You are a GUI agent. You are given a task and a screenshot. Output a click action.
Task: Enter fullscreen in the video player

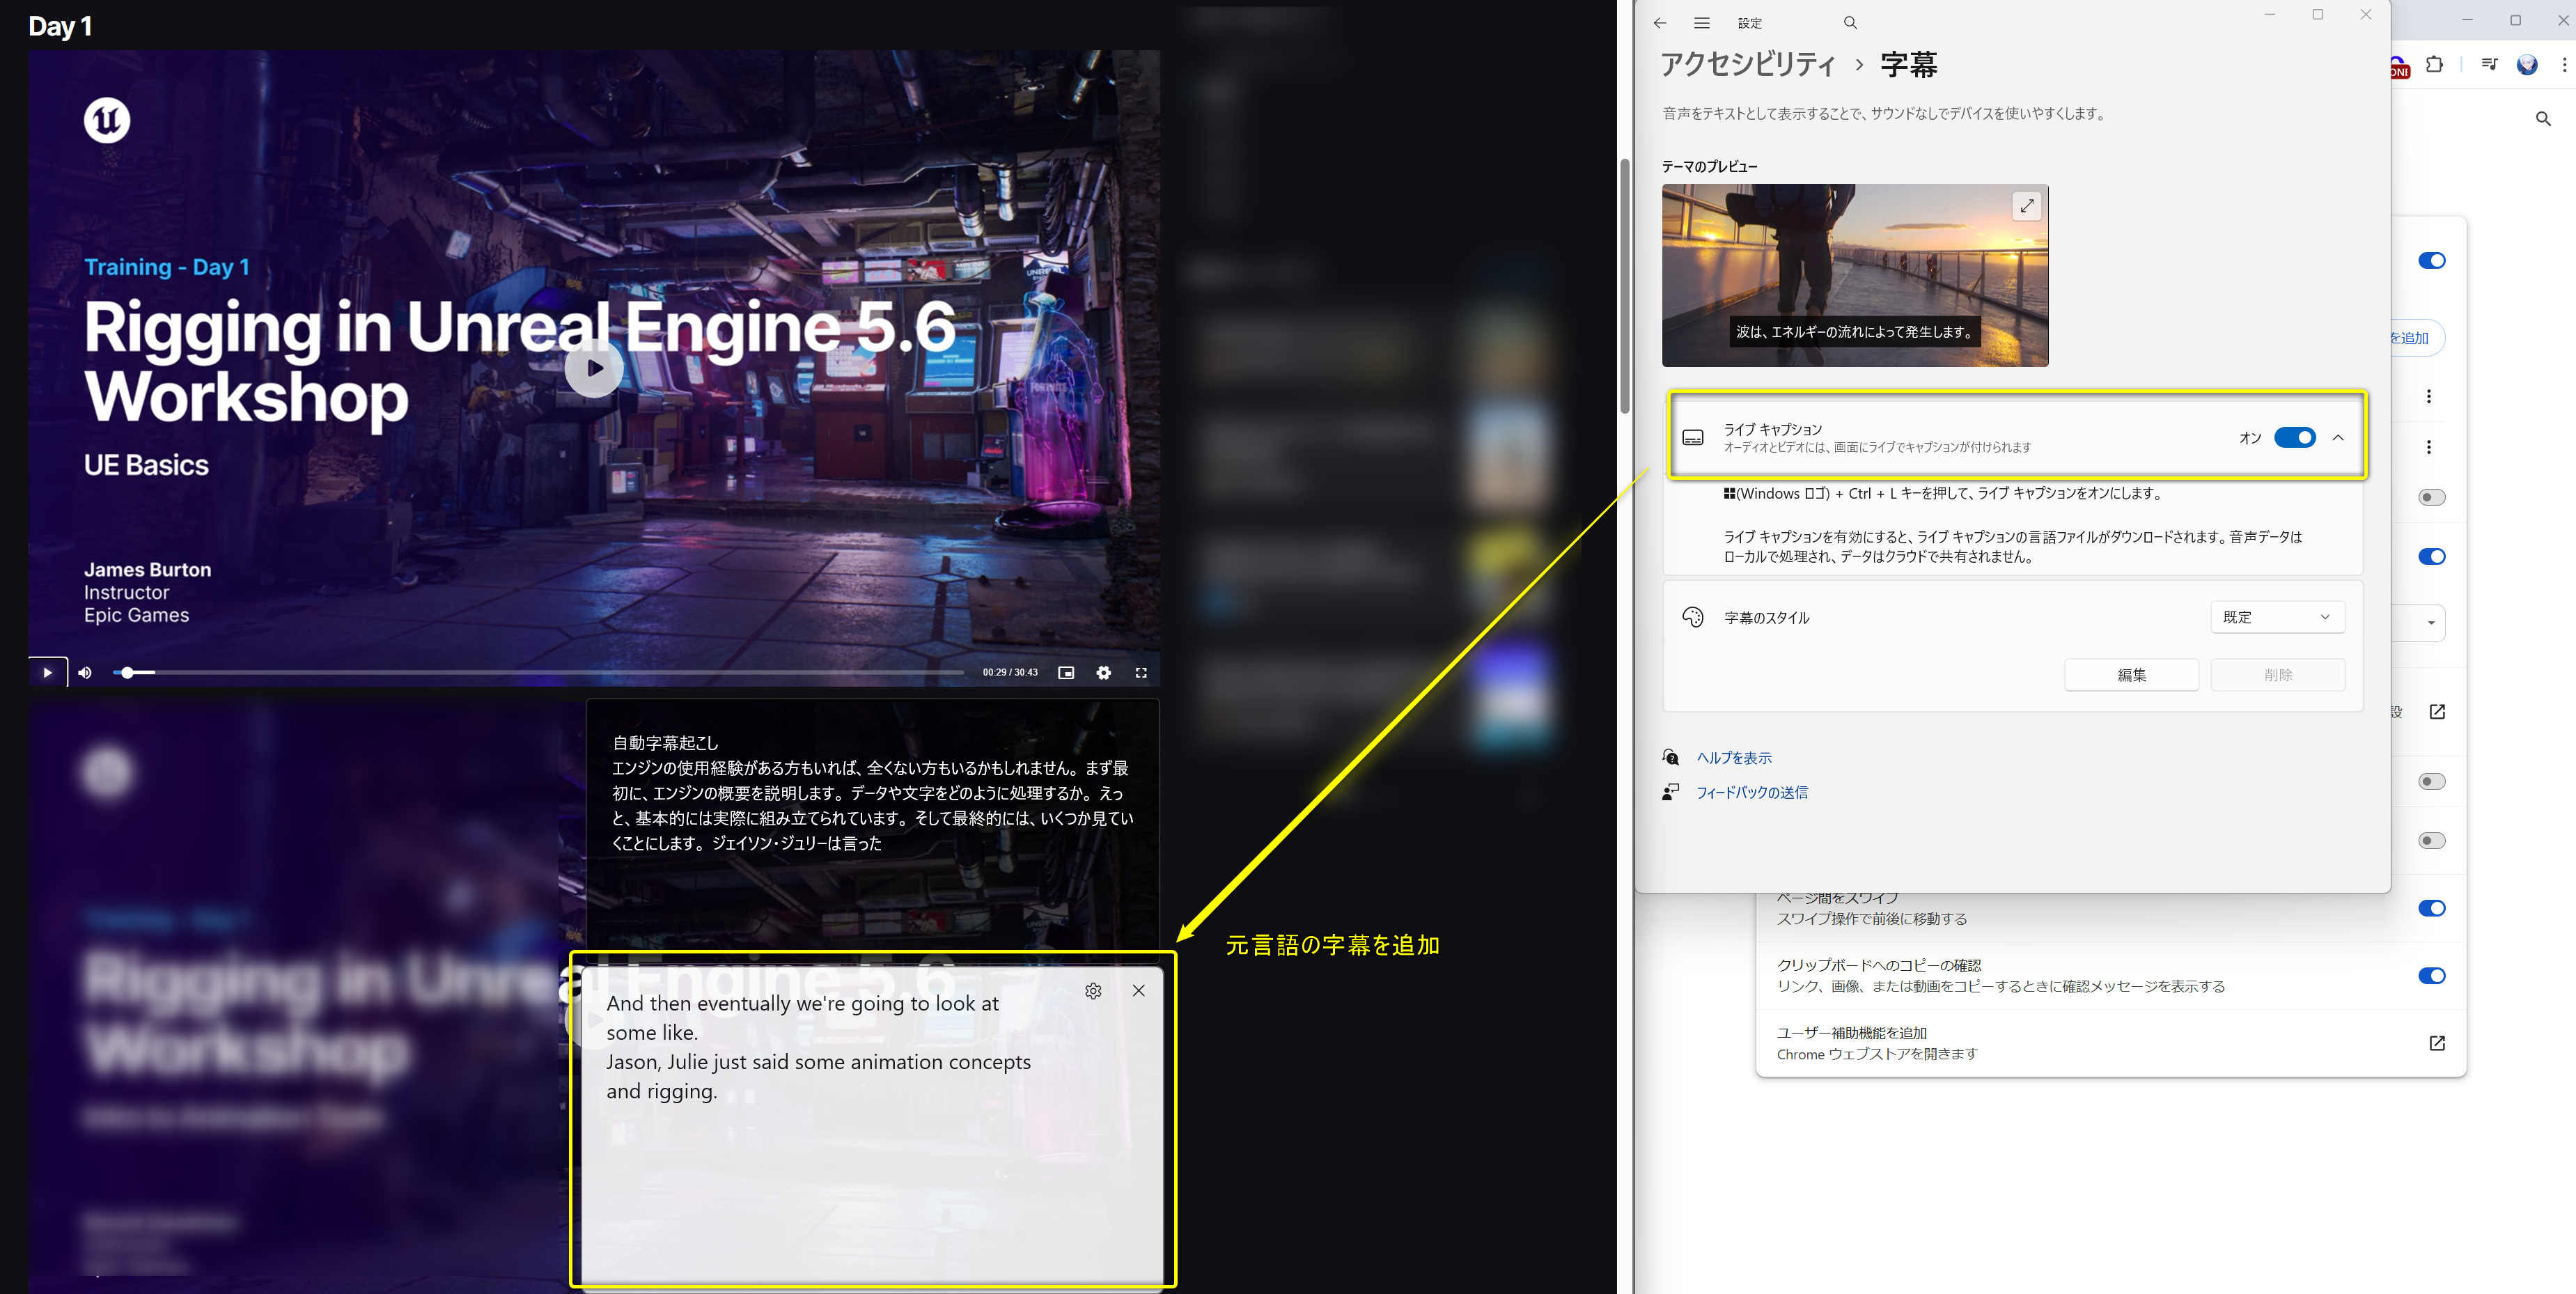tap(1141, 672)
